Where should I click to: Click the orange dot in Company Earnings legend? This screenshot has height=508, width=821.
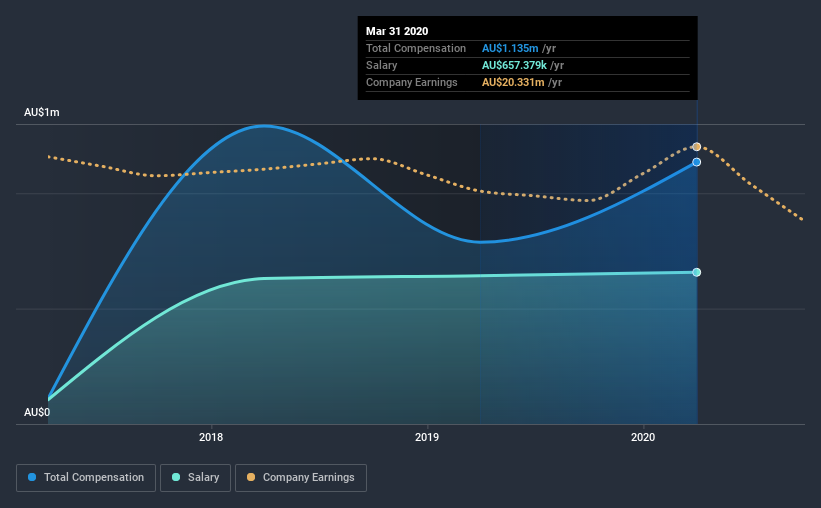[251, 477]
